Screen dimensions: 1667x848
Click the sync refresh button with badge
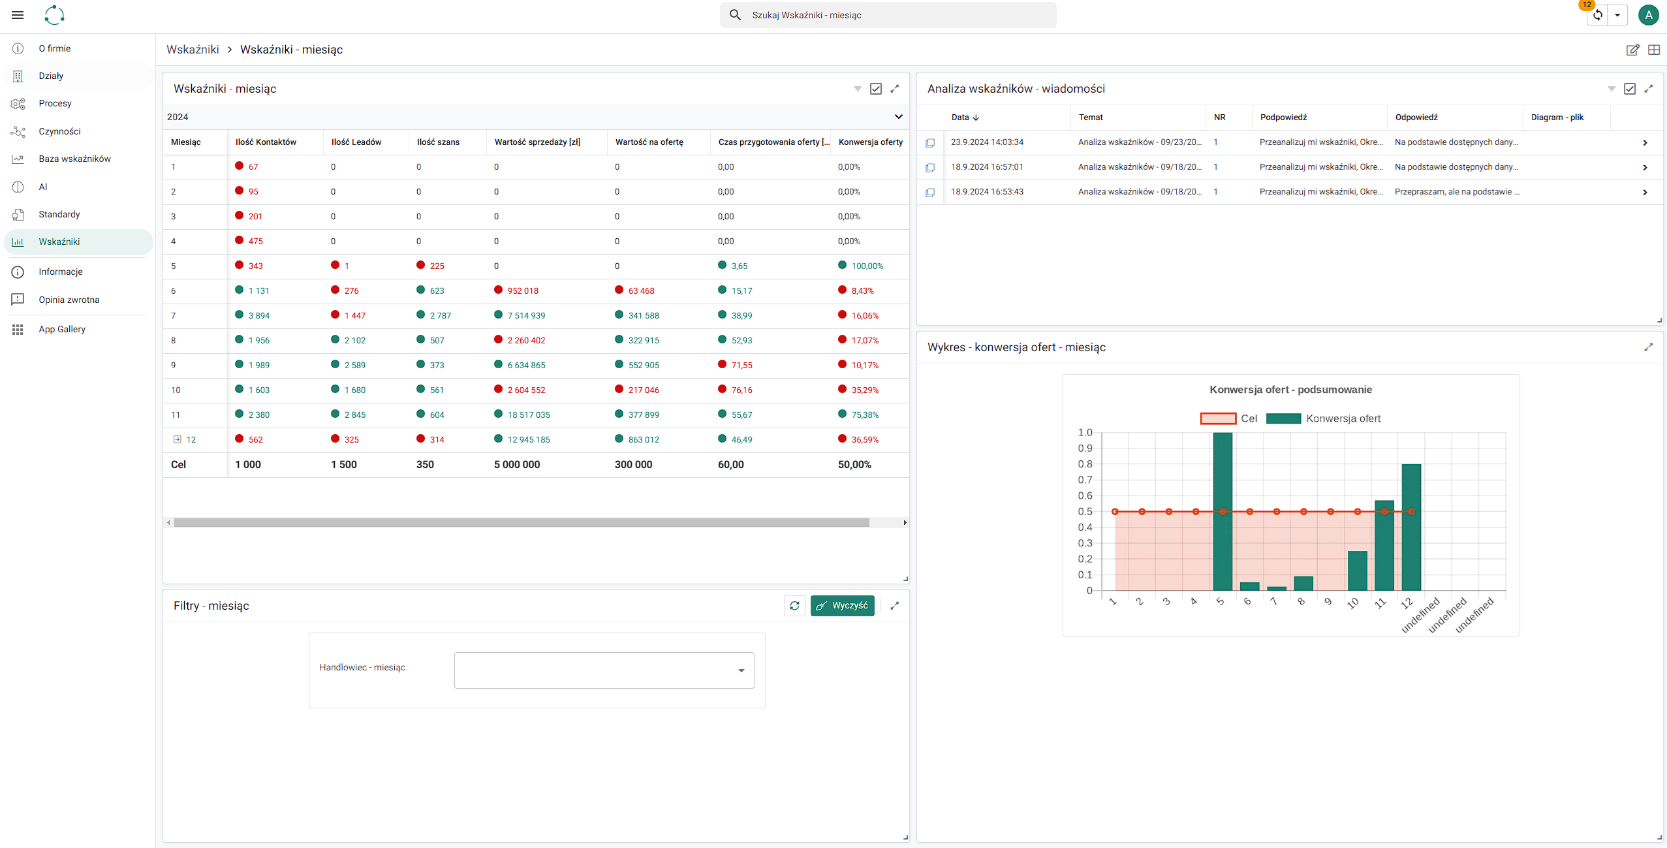(x=1597, y=15)
